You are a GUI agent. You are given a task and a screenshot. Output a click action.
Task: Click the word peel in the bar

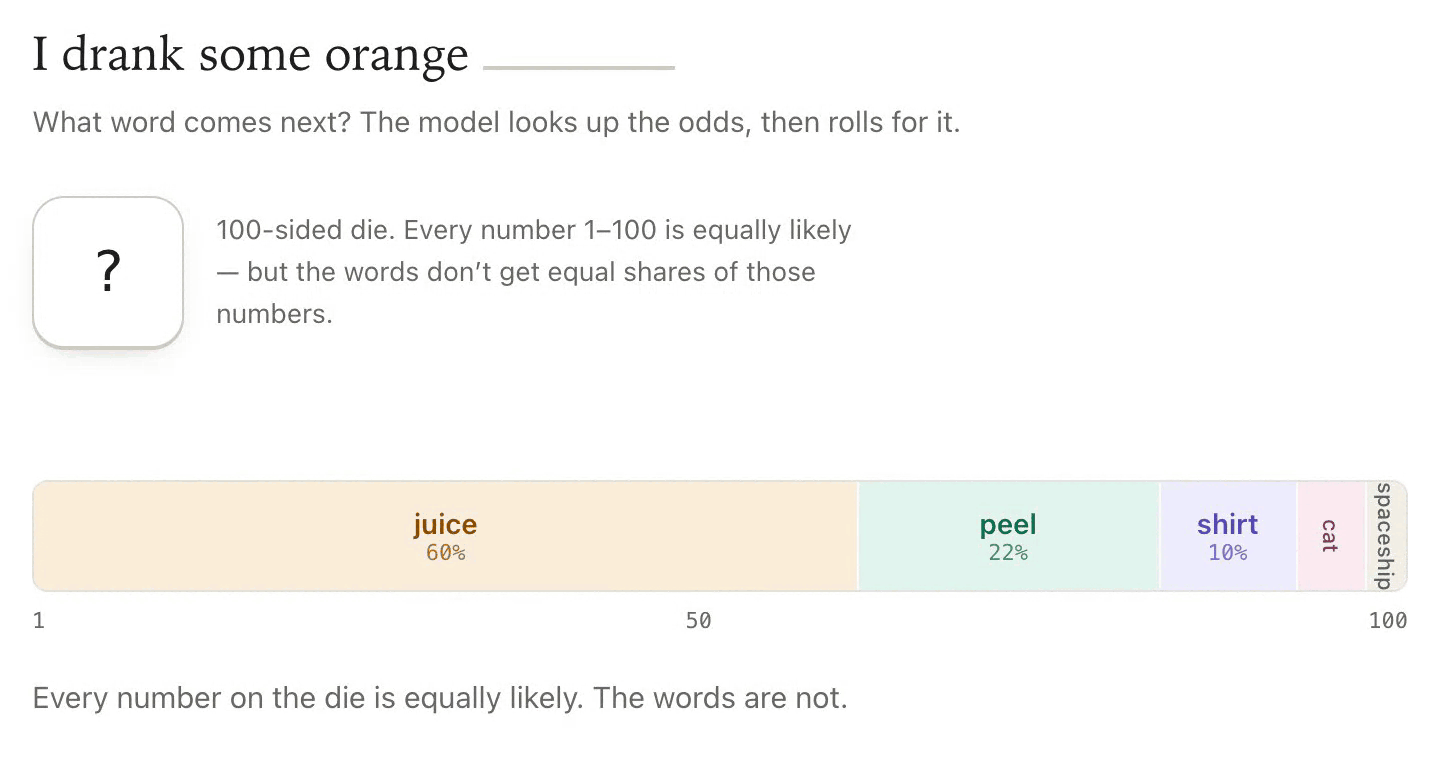1008,525
